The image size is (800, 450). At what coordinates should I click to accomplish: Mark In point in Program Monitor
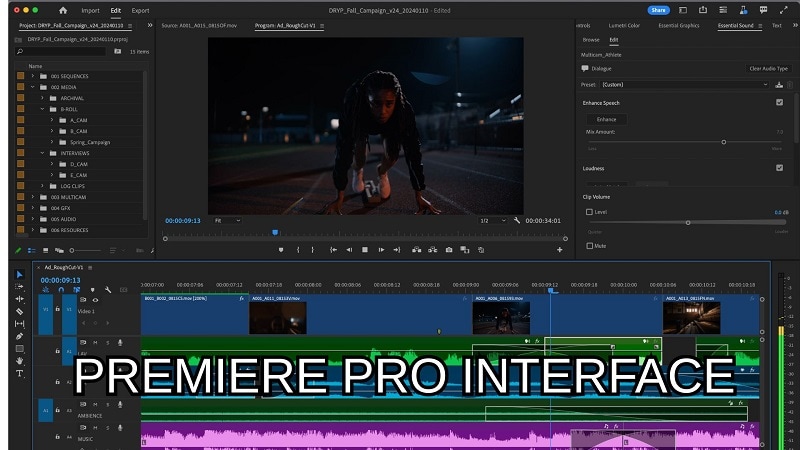coord(298,250)
